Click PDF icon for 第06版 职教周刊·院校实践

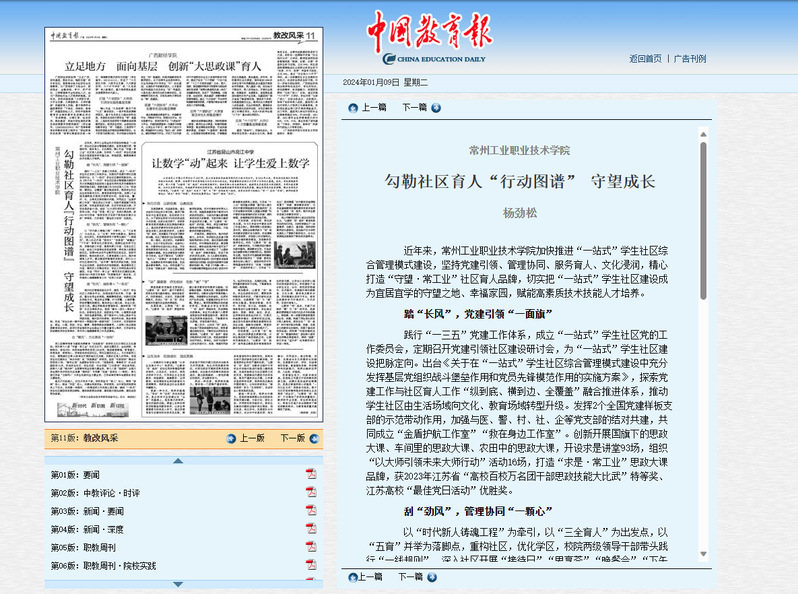(x=310, y=565)
